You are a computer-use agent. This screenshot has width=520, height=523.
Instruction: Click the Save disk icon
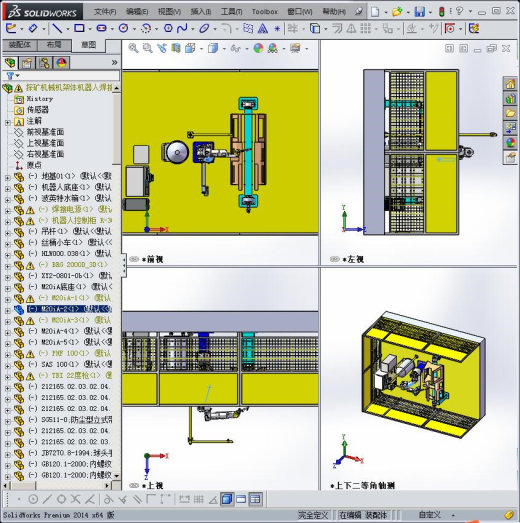[x=419, y=12]
